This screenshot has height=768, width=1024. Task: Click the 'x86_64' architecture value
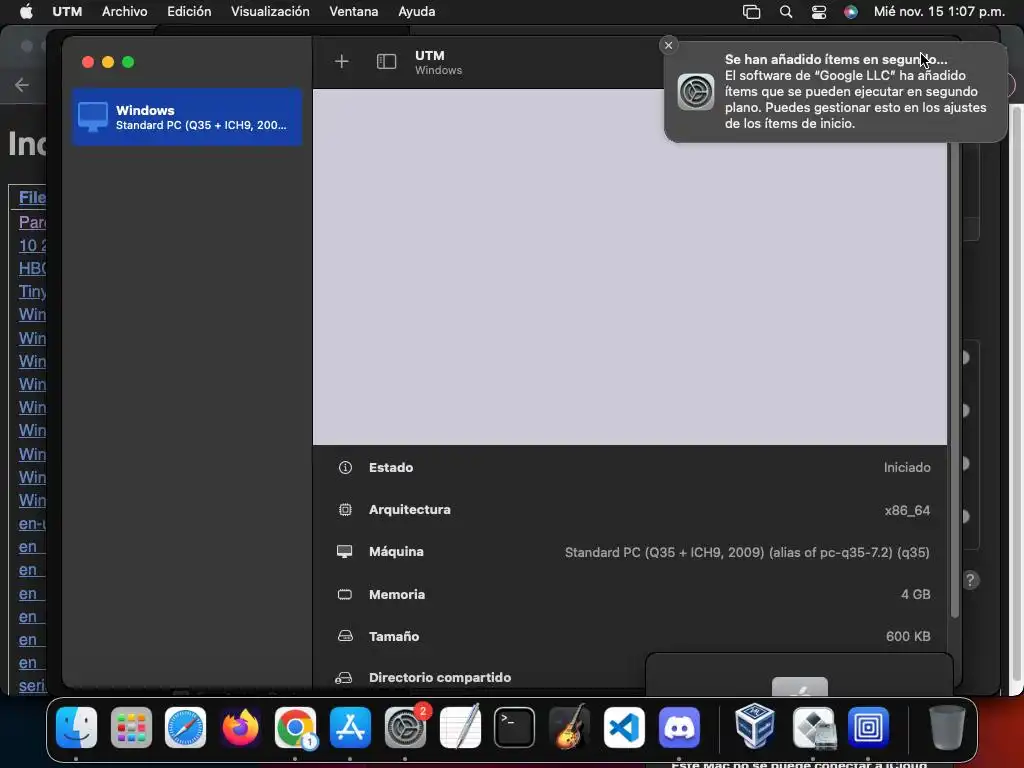907,510
